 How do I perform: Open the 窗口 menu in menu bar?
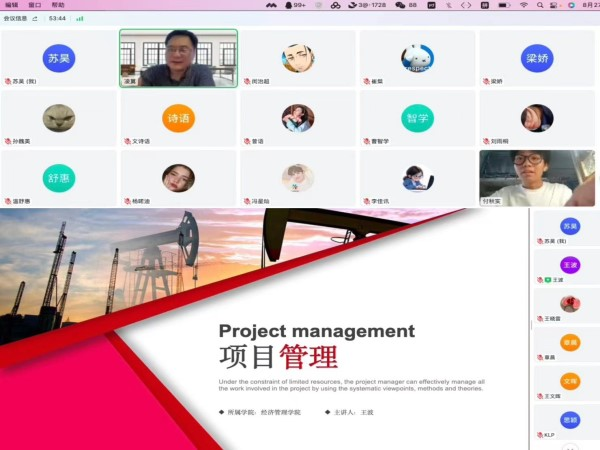click(x=35, y=5)
